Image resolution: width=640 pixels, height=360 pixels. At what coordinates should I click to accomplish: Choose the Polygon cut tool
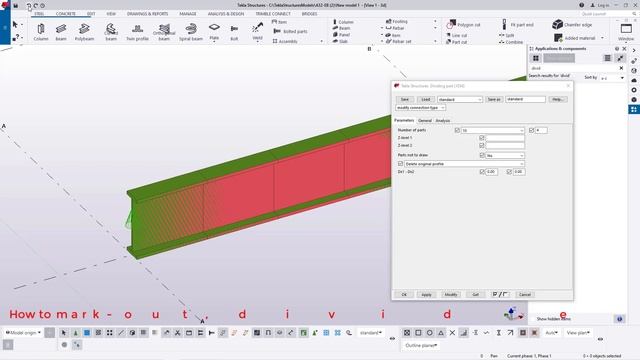point(463,24)
